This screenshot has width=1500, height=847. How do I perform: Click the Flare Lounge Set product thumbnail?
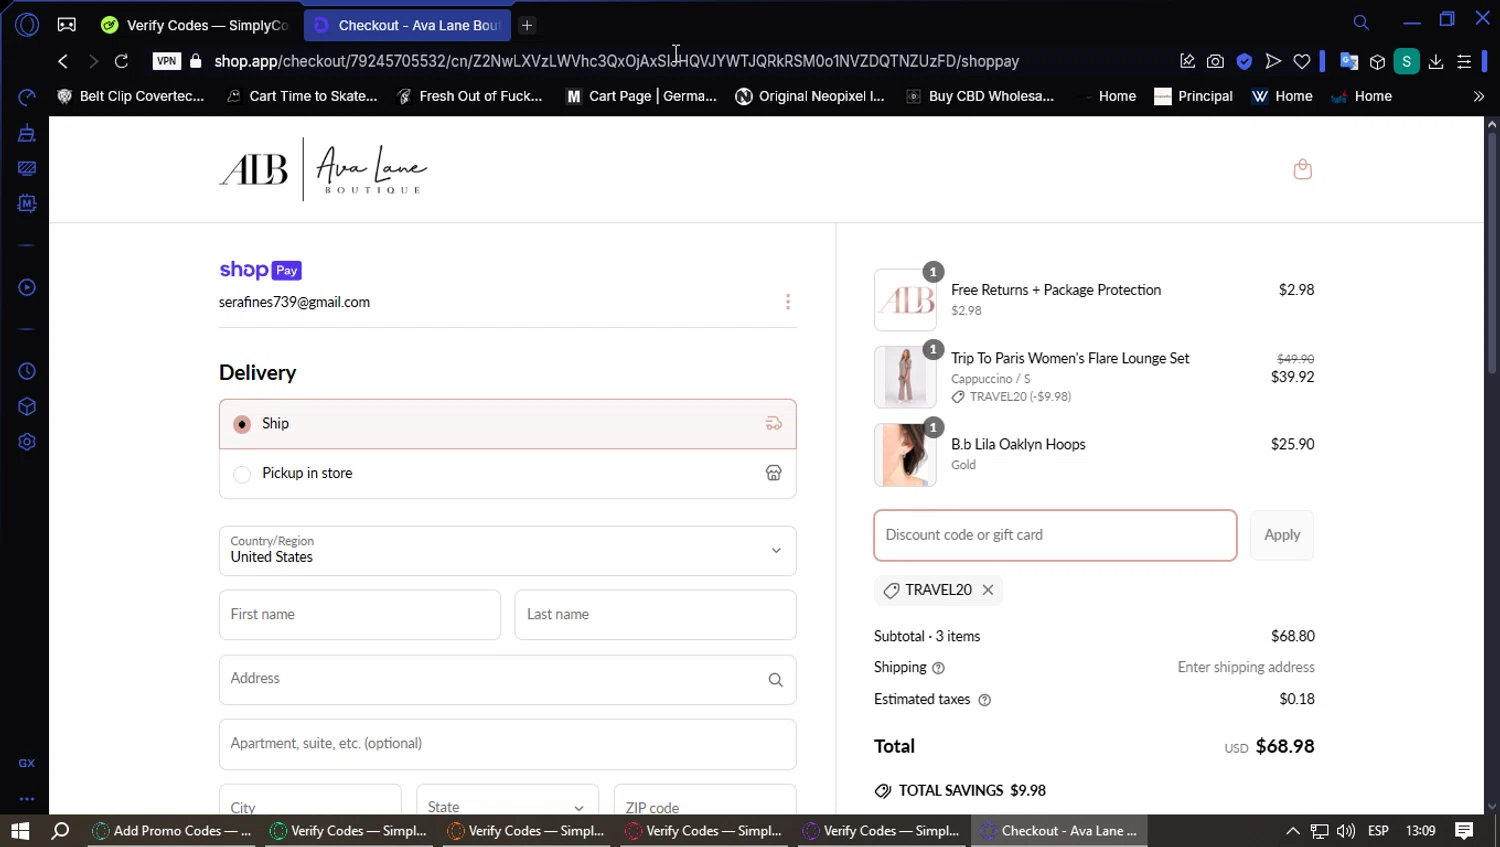tap(905, 377)
